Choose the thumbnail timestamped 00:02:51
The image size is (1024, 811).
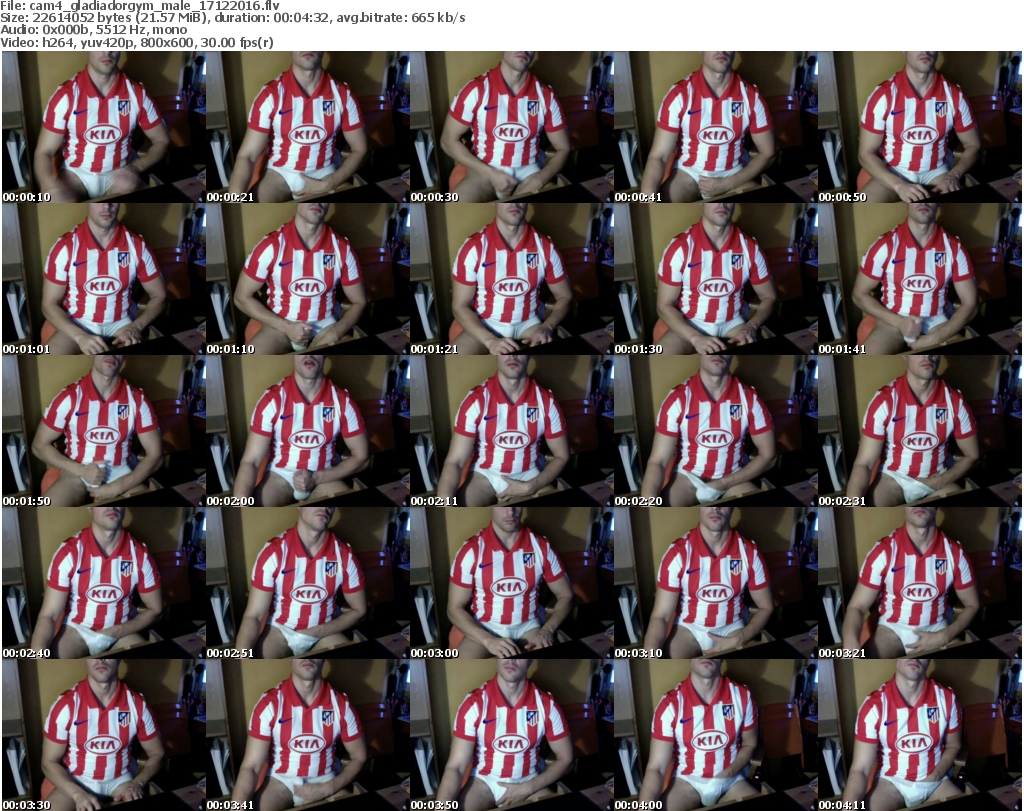pyautogui.click(x=308, y=583)
